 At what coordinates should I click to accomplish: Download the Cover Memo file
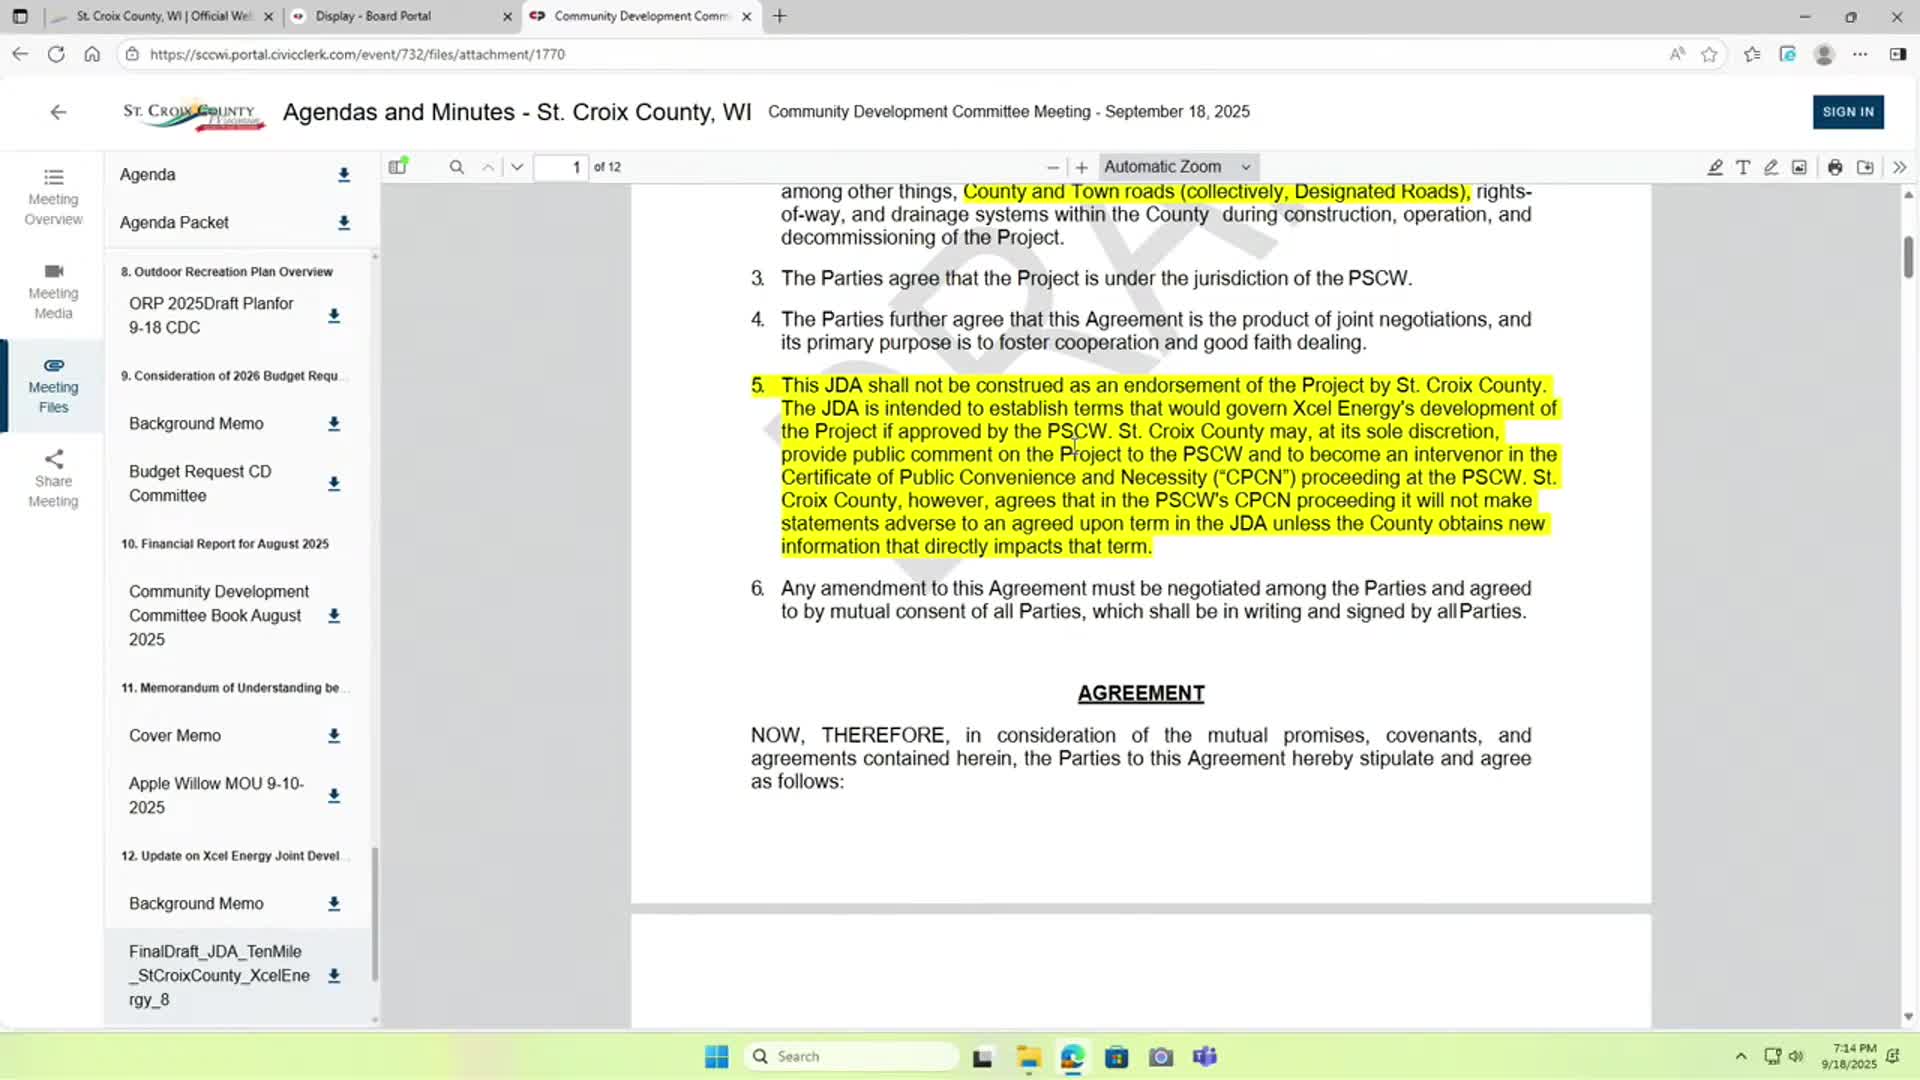pos(334,736)
